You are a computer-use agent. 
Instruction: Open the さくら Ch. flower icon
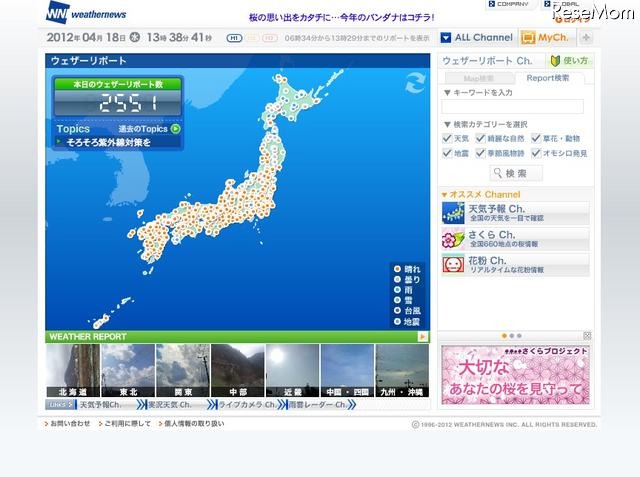coord(453,238)
